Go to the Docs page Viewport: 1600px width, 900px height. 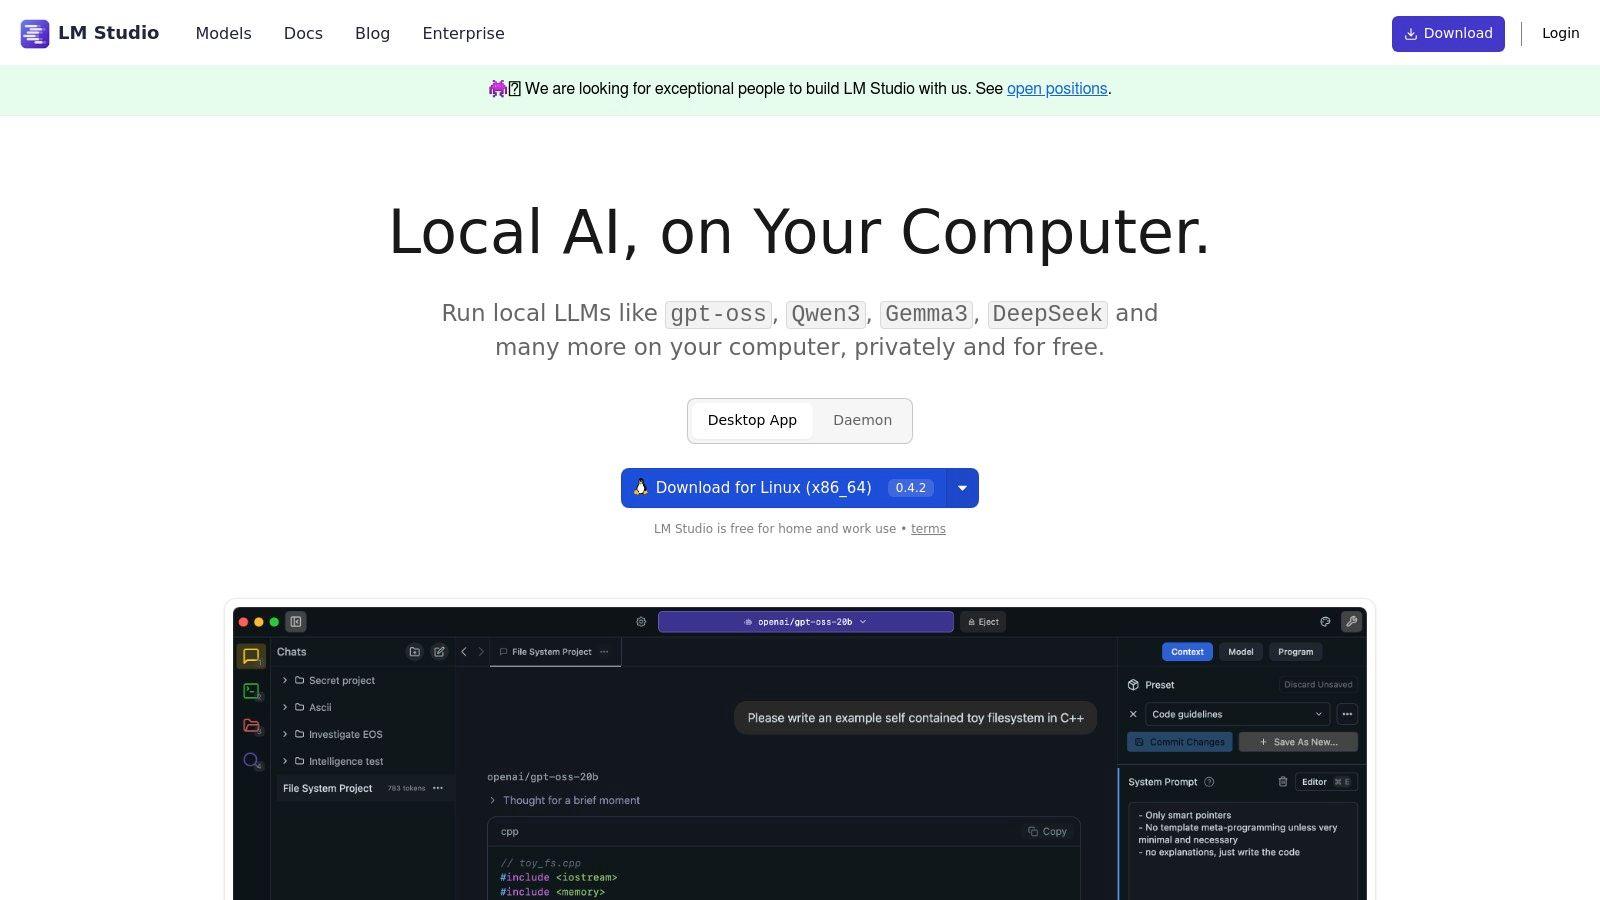303,33
